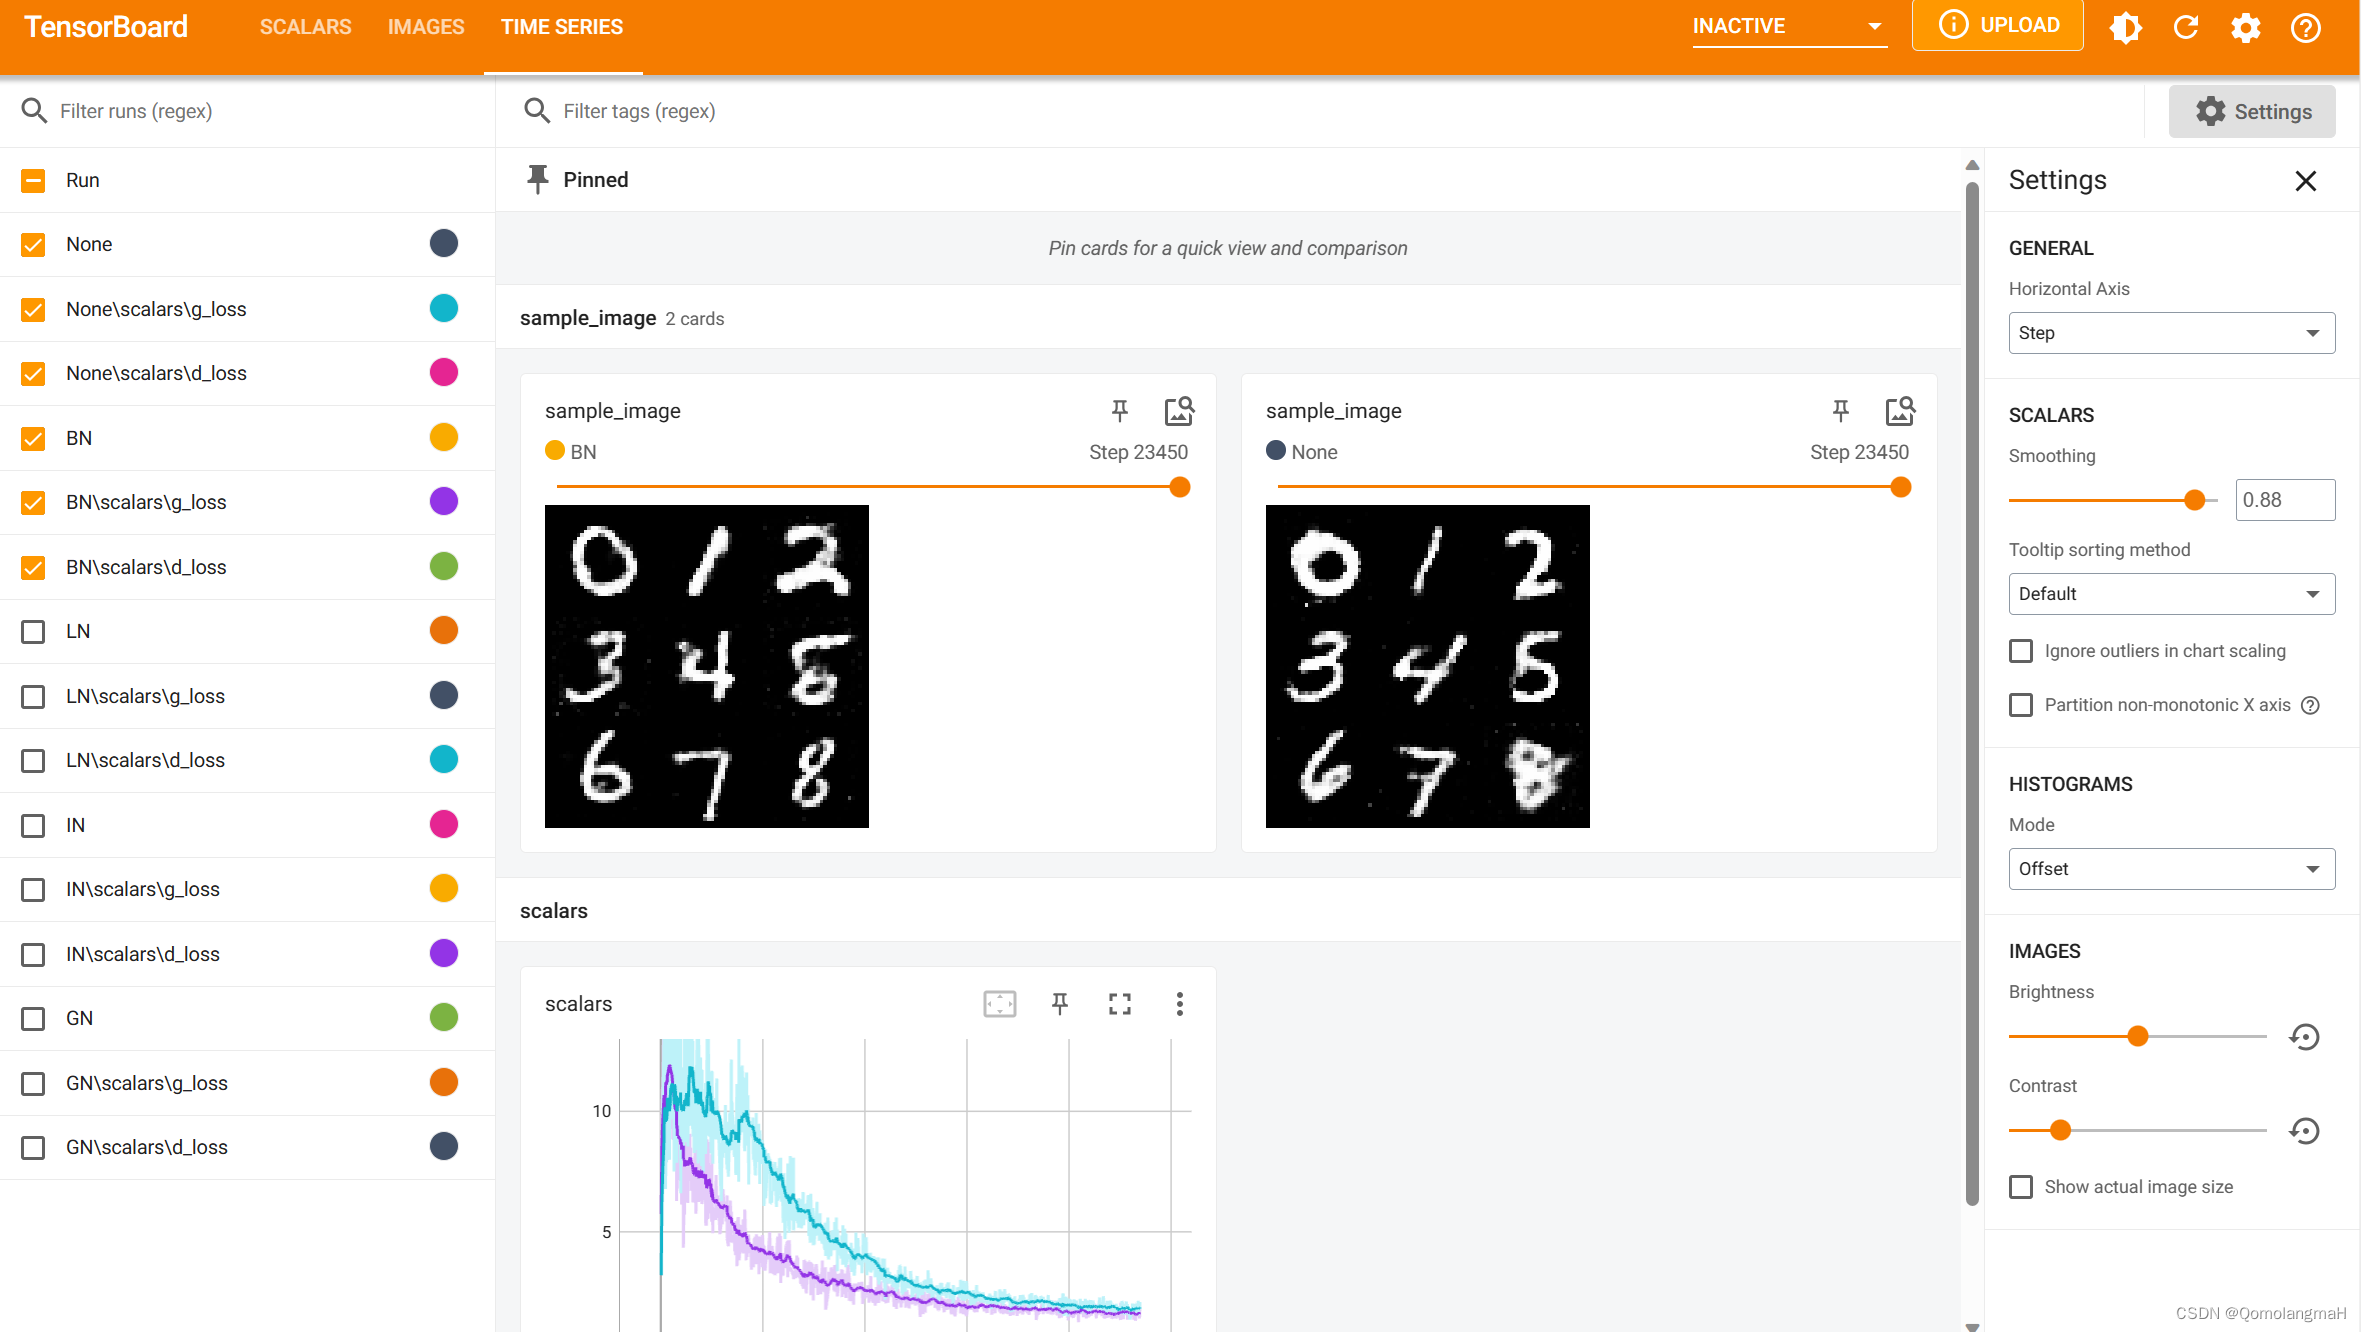This screenshot has width=2361, height=1332.
Task: Open Tooltip sorting method dropdown
Action: click(2171, 594)
